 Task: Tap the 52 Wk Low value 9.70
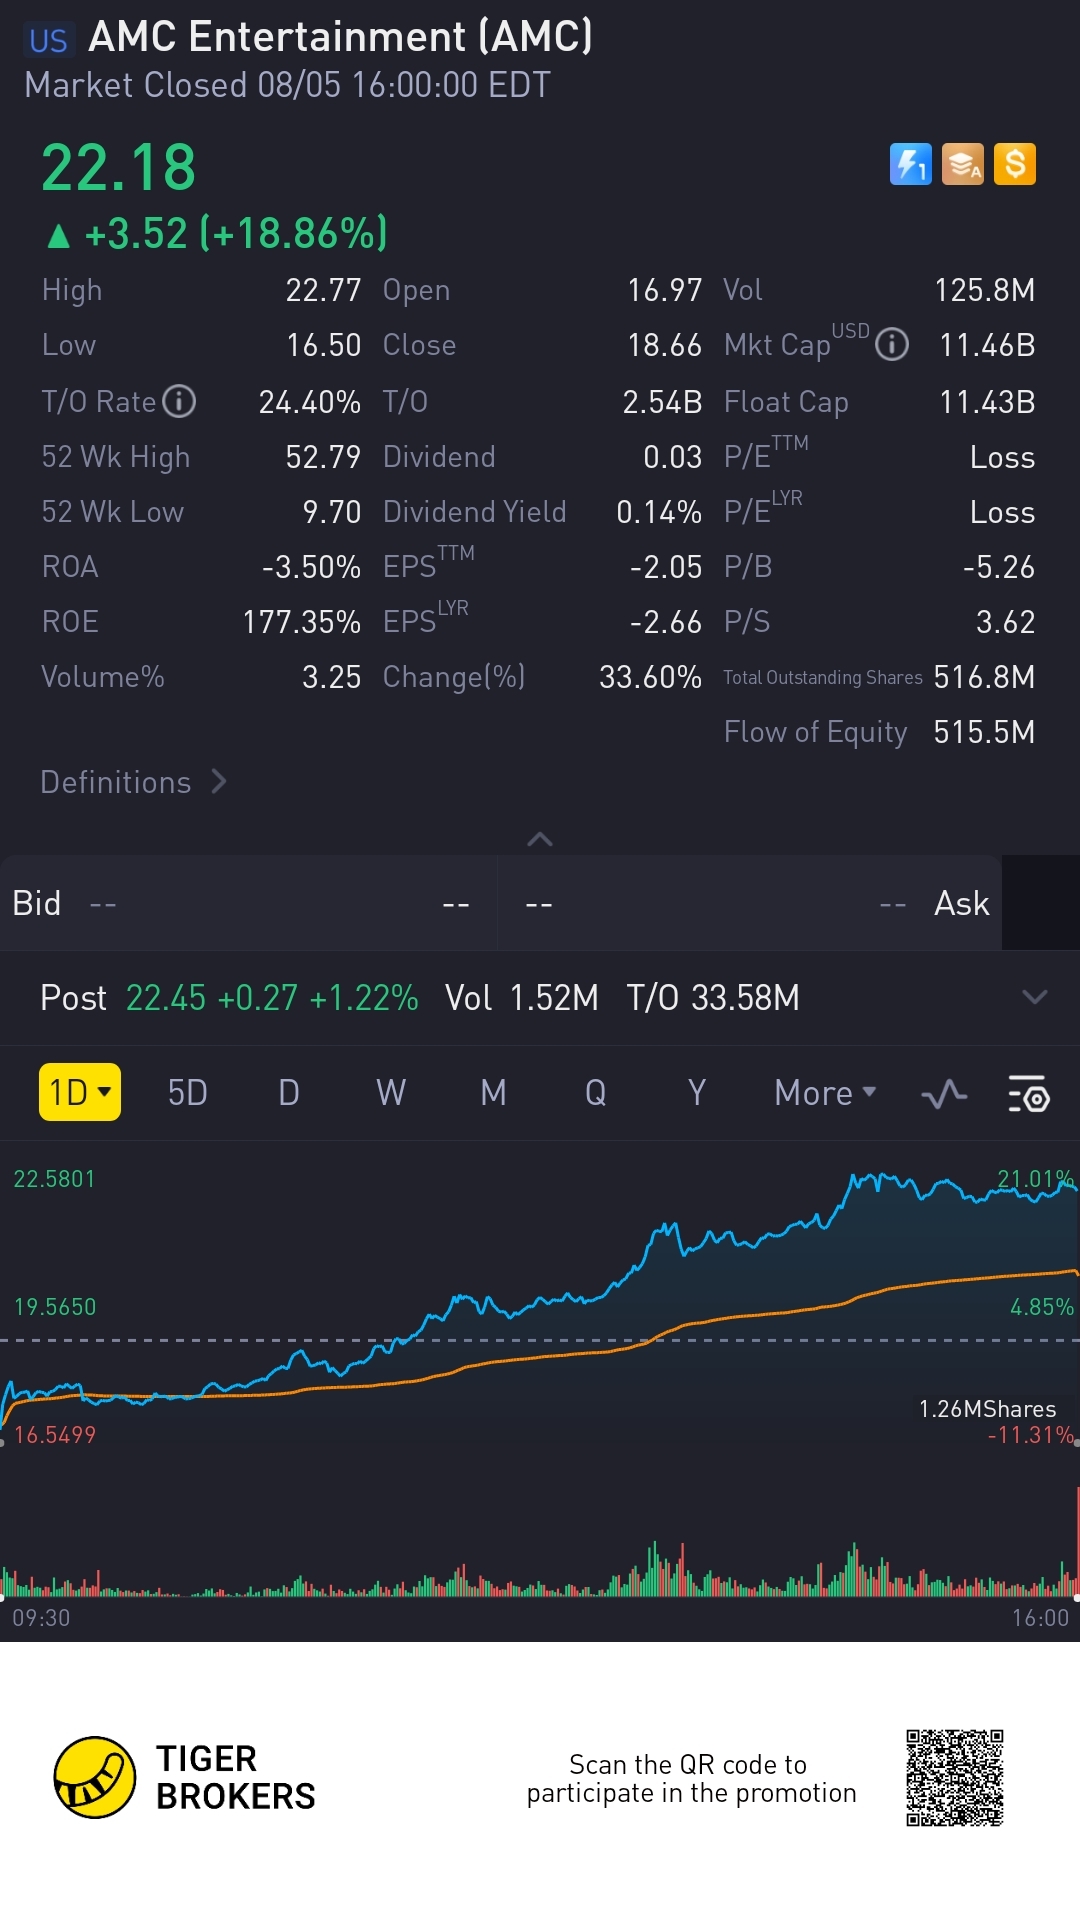331,512
